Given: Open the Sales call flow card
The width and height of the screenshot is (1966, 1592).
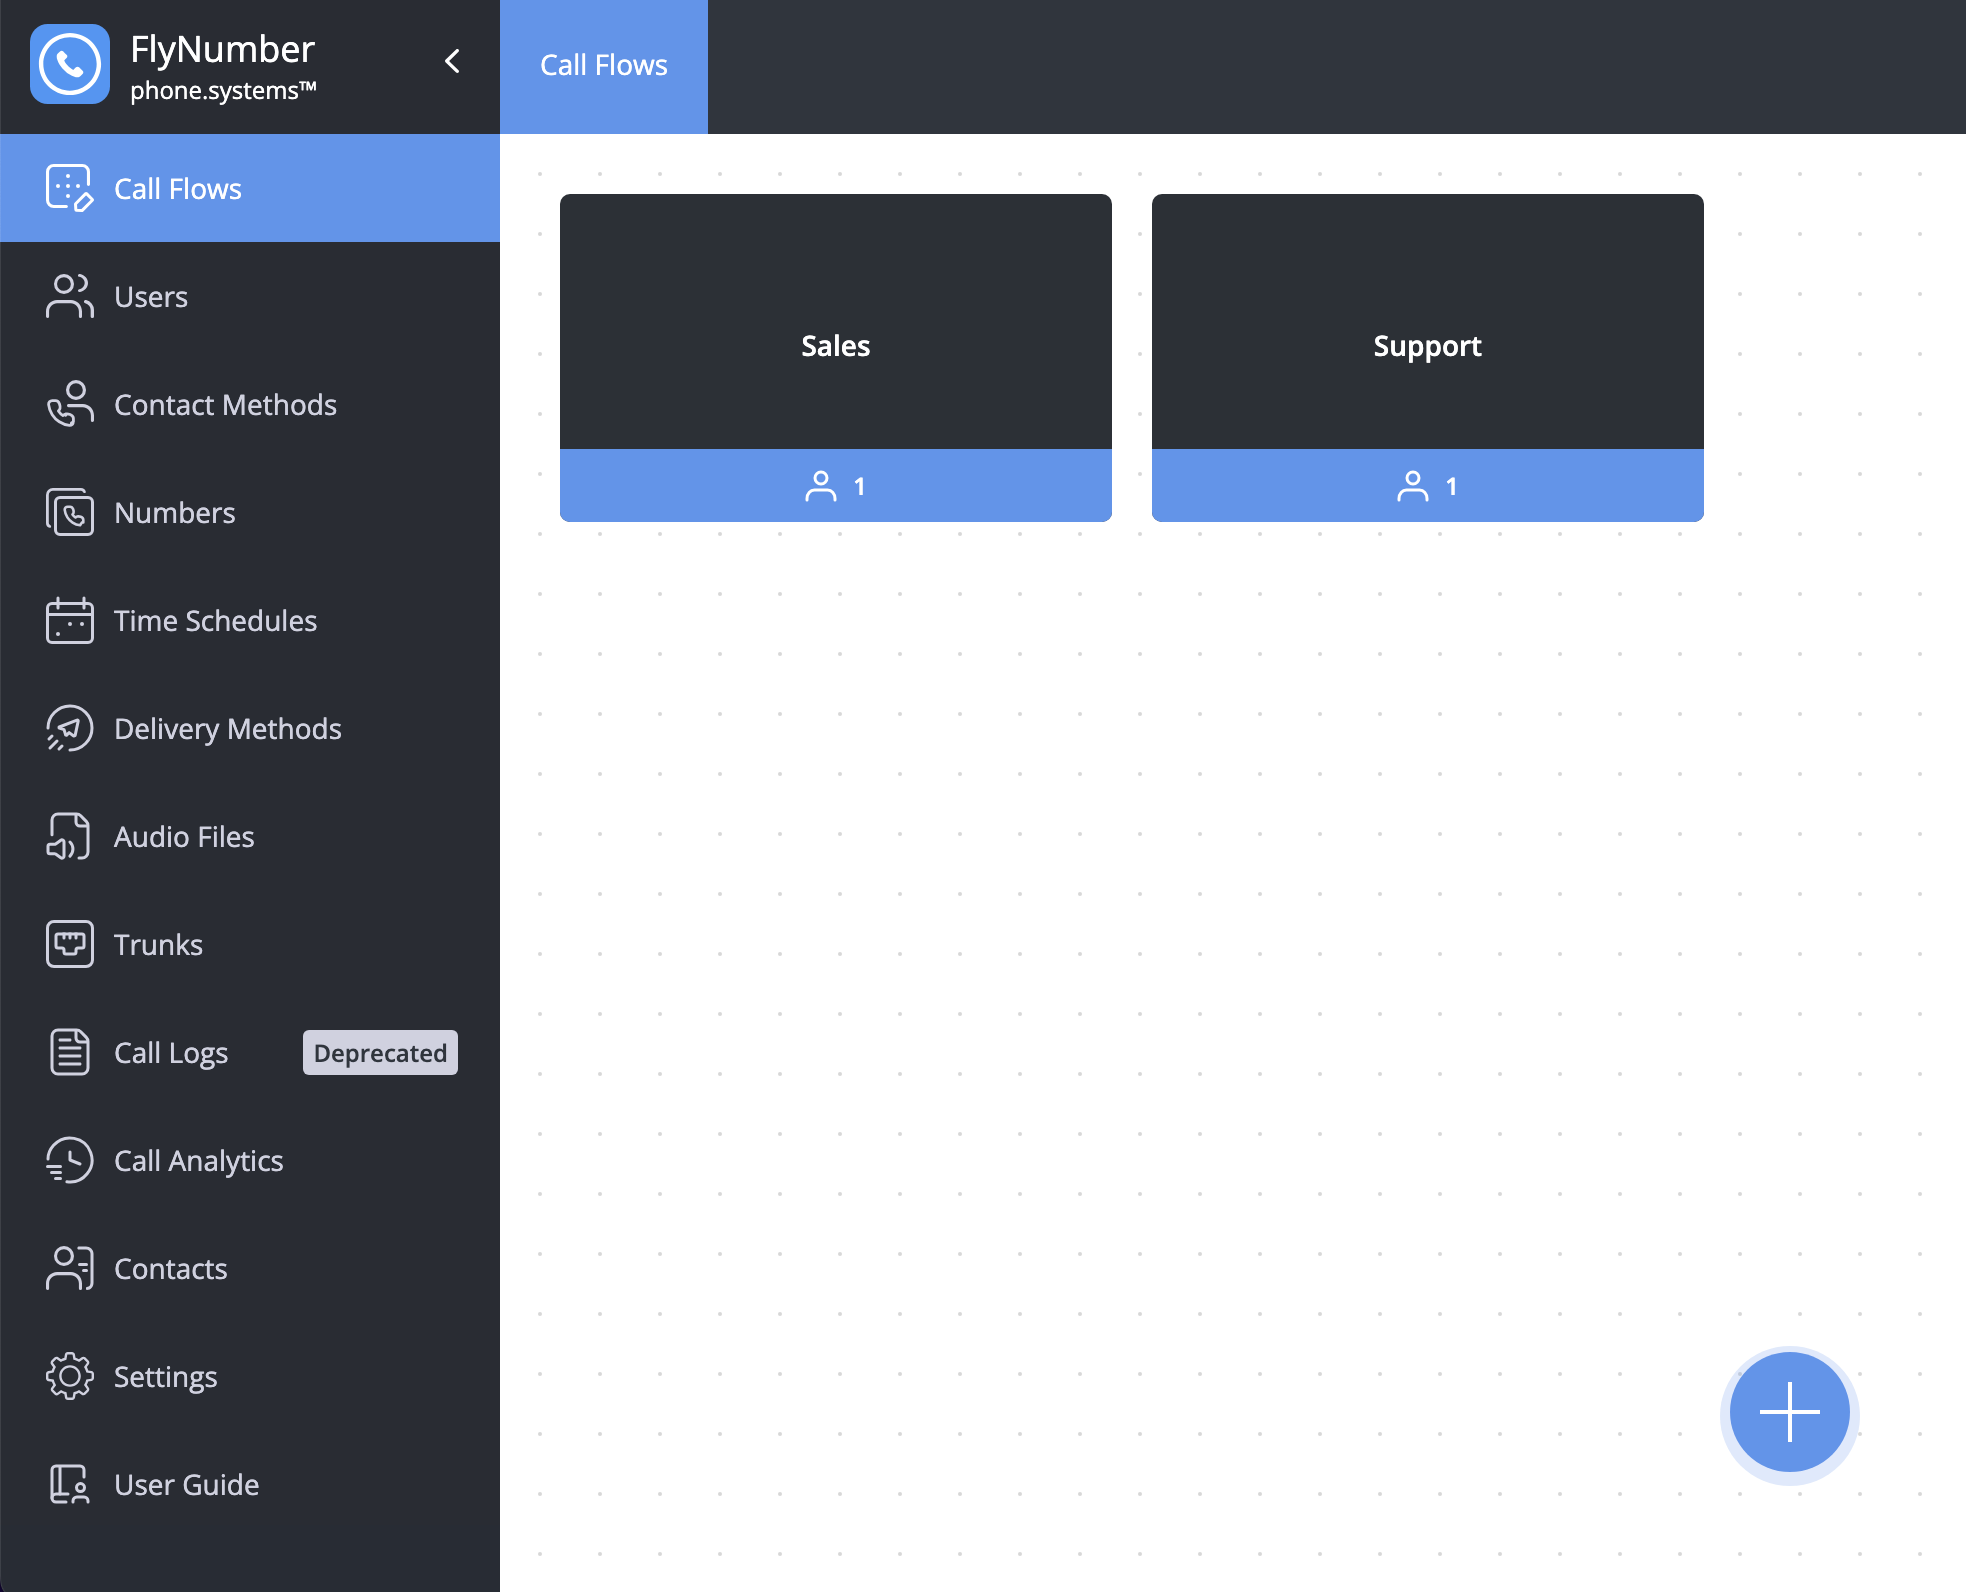Looking at the screenshot, I should 836,357.
